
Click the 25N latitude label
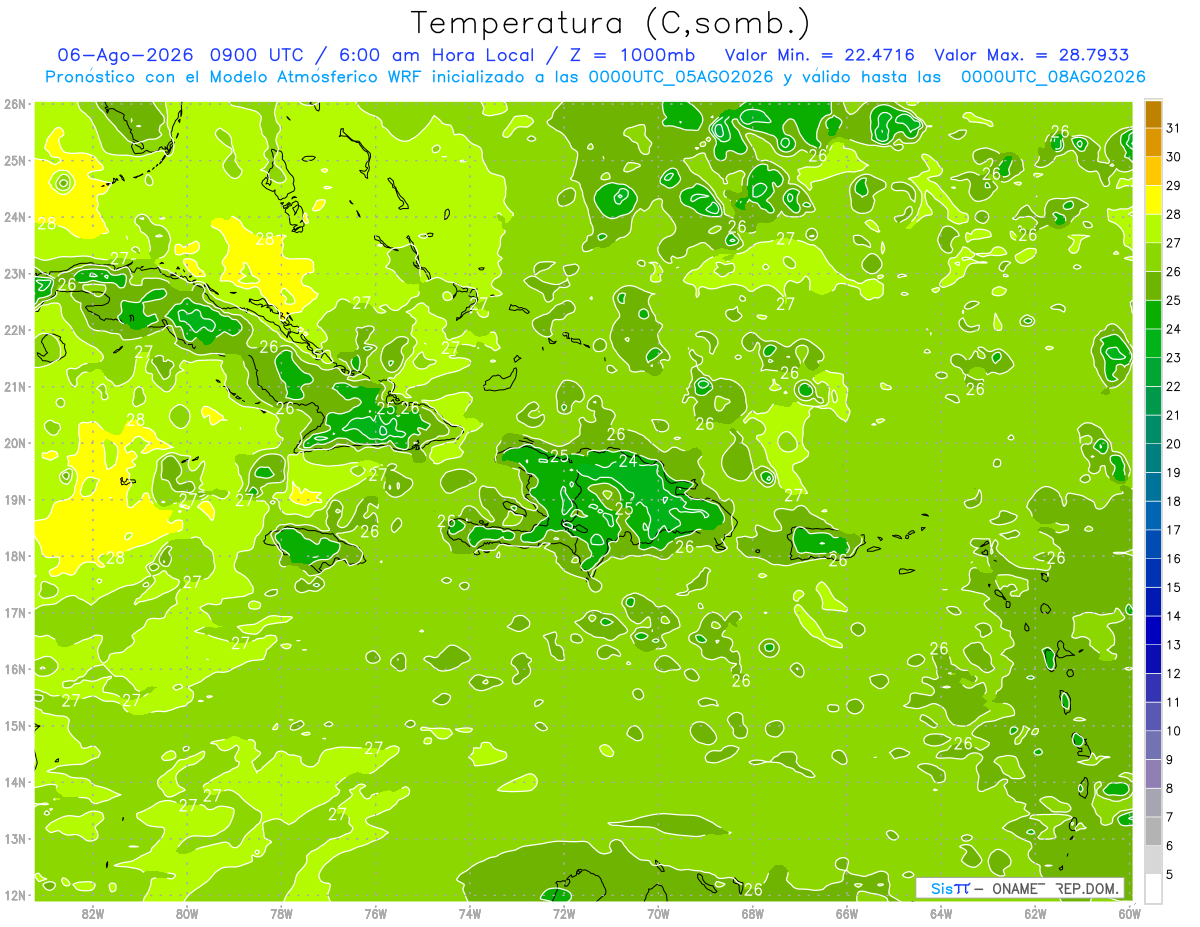[15, 160]
